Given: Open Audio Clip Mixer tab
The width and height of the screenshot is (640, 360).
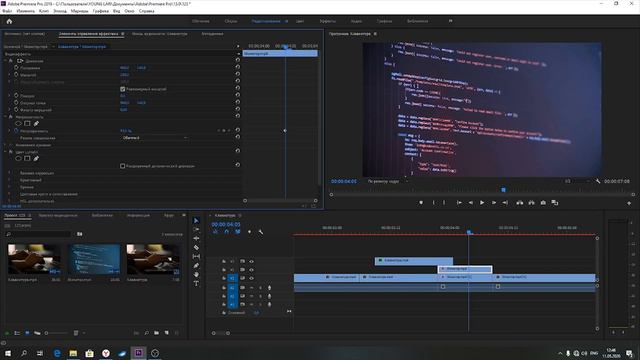Looking at the screenshot, I should (160, 34).
